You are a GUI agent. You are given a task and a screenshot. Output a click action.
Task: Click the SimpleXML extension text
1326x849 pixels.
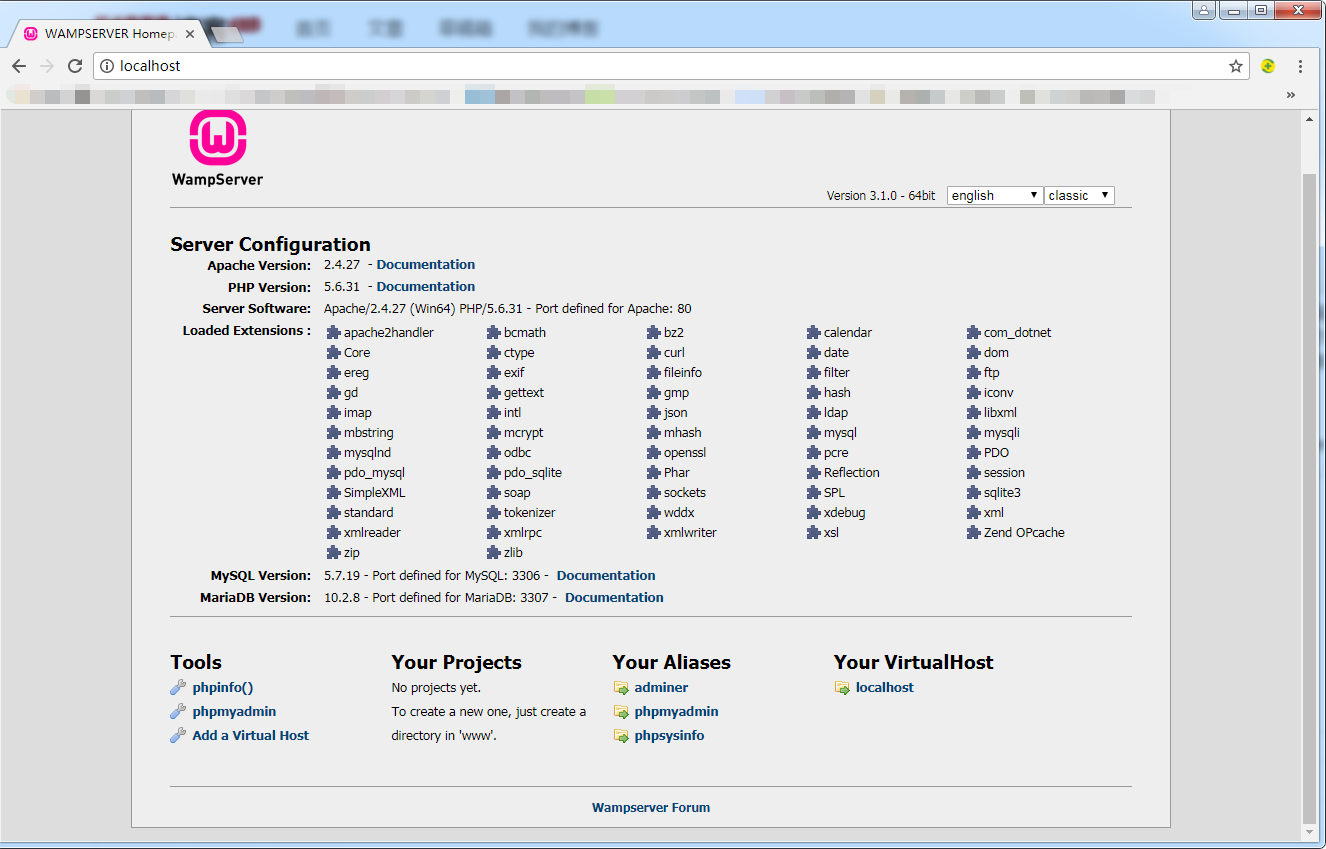pos(375,492)
